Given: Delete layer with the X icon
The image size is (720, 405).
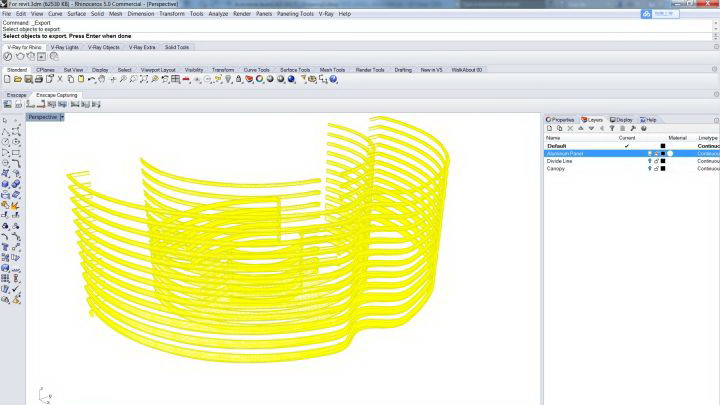Looking at the screenshot, I should [570, 128].
